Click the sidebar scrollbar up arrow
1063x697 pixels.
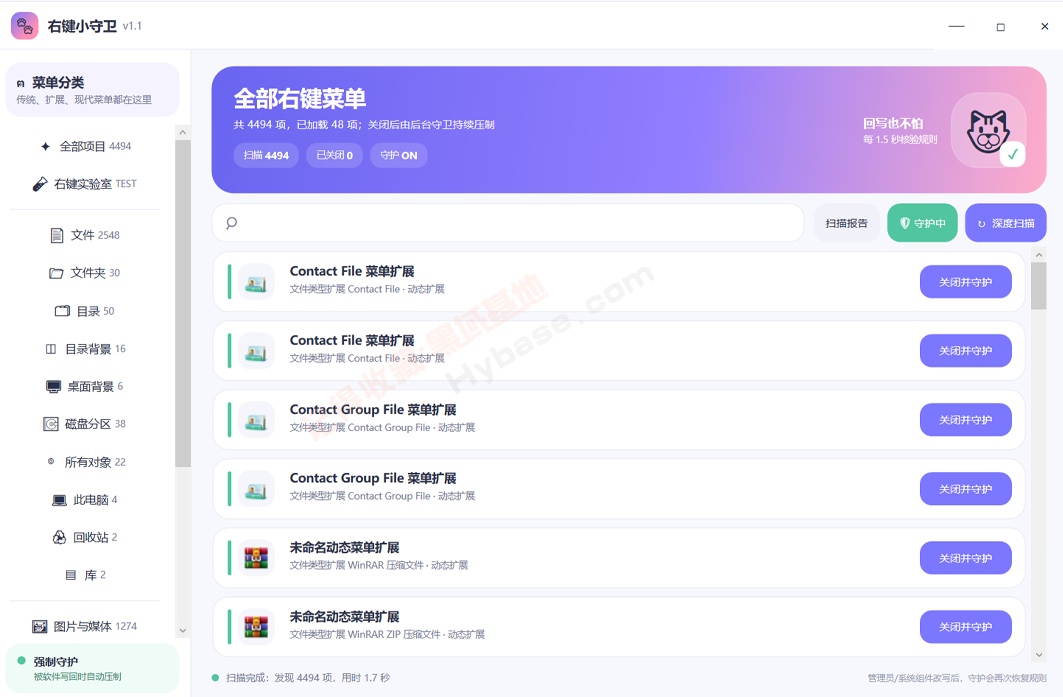click(182, 132)
